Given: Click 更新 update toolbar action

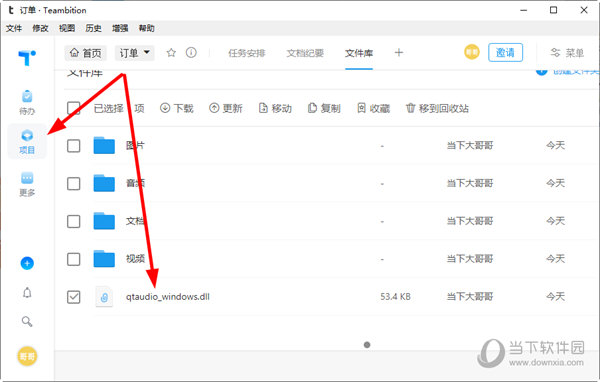Looking at the screenshot, I should 226,108.
